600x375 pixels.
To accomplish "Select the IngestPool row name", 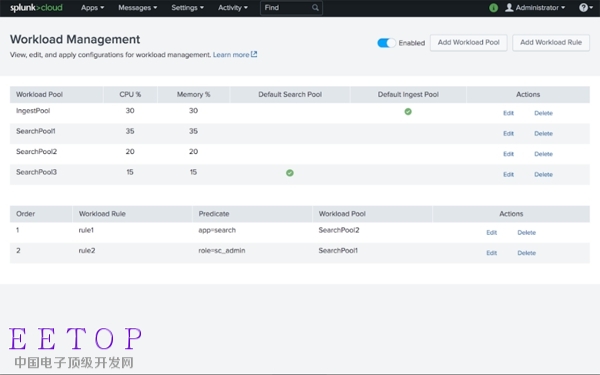I will coord(33,111).
